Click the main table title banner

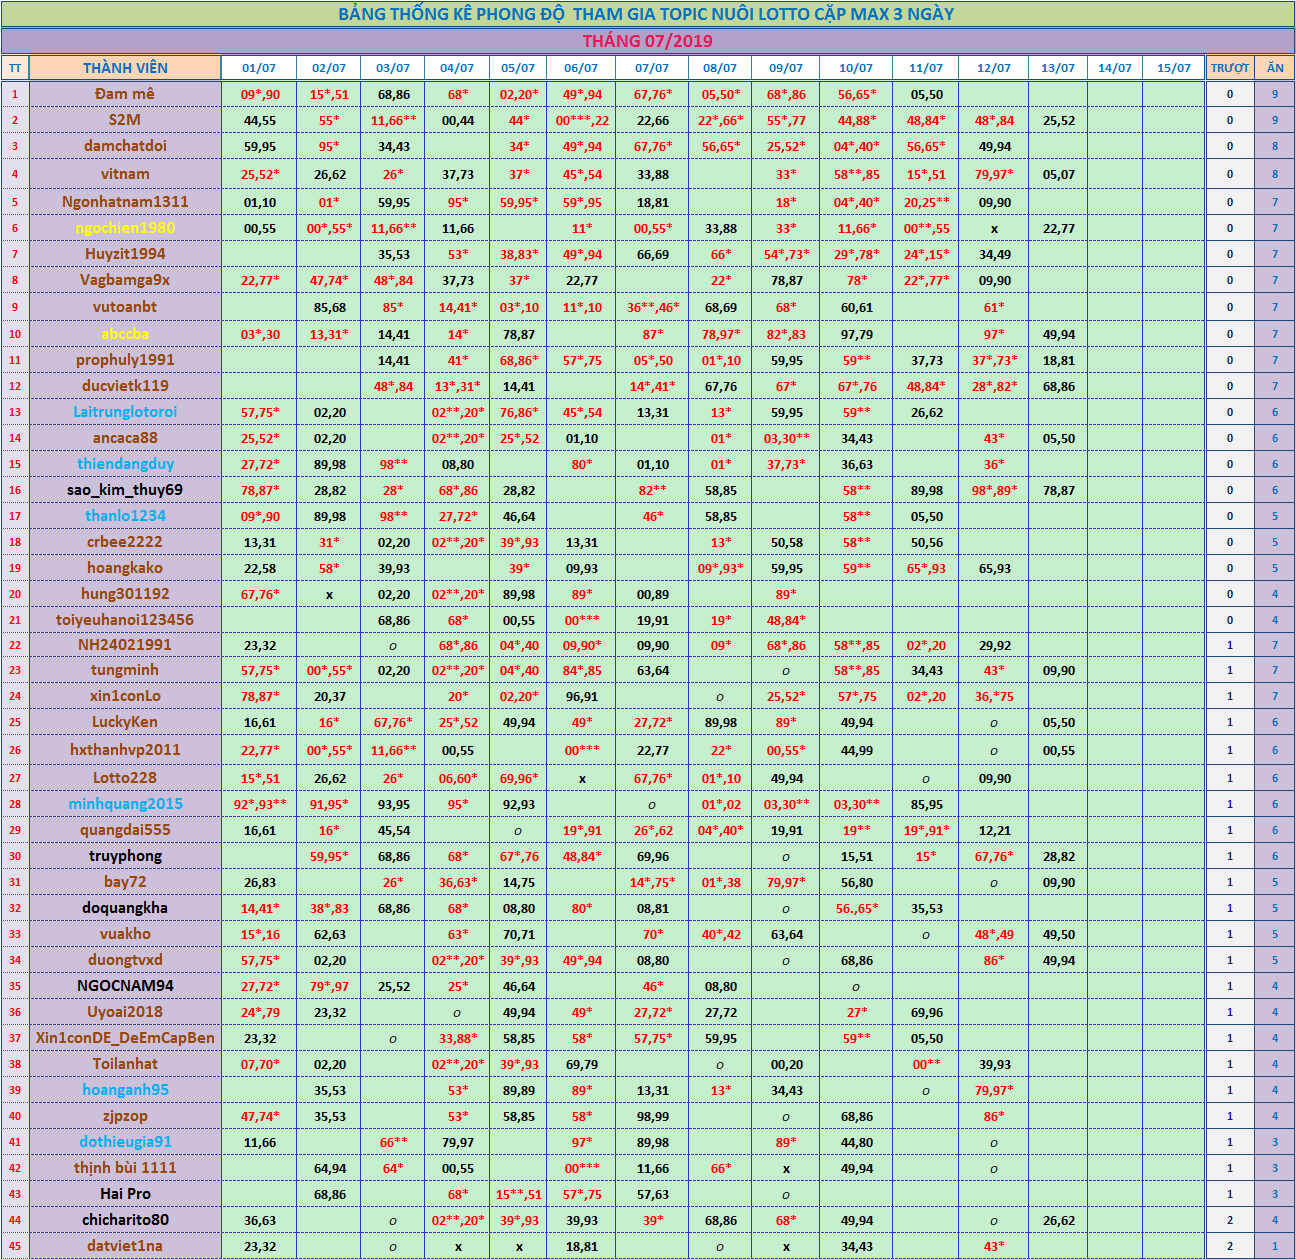coord(648,14)
